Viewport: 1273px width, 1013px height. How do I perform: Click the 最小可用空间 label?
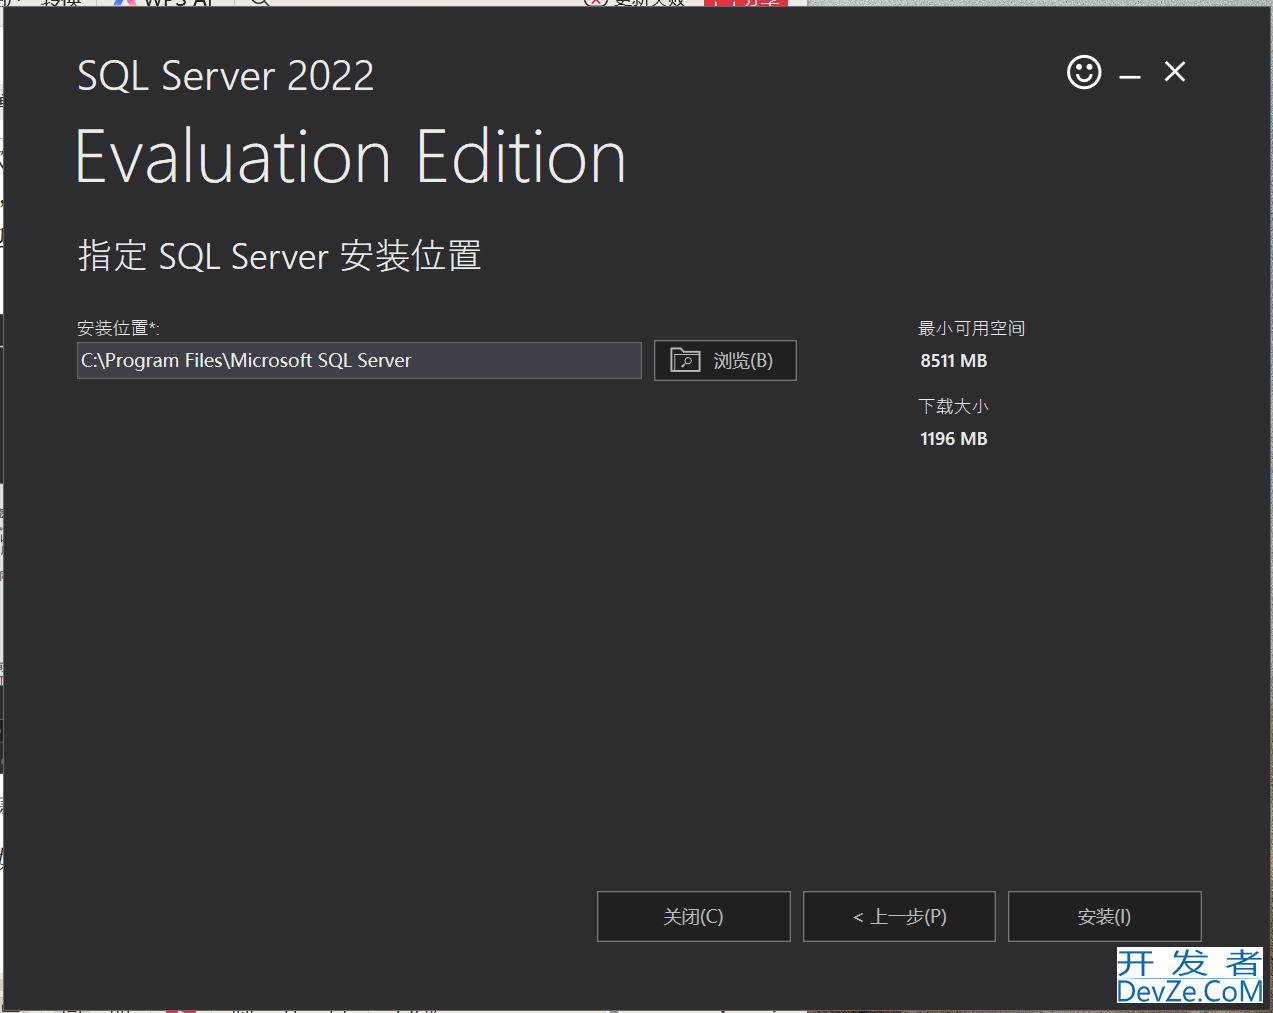(972, 328)
